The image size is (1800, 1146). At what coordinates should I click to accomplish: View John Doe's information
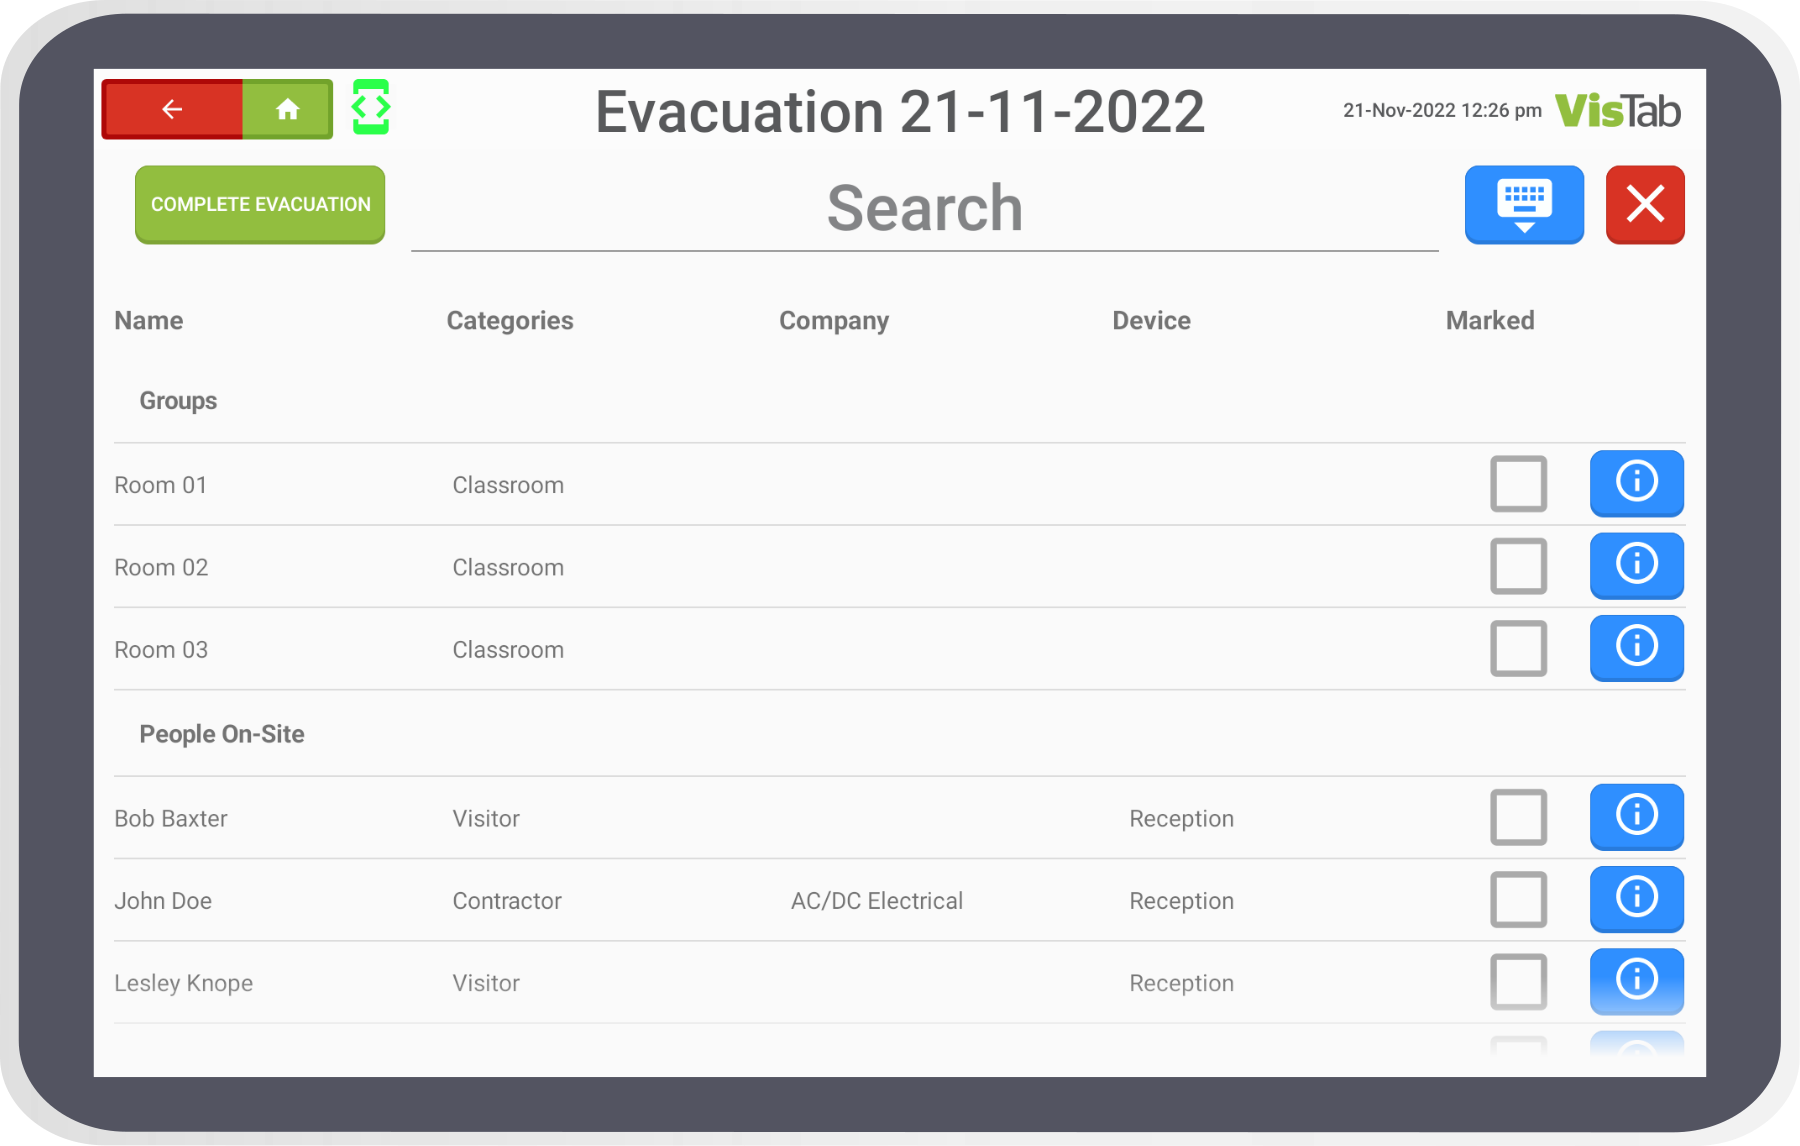tap(1636, 899)
